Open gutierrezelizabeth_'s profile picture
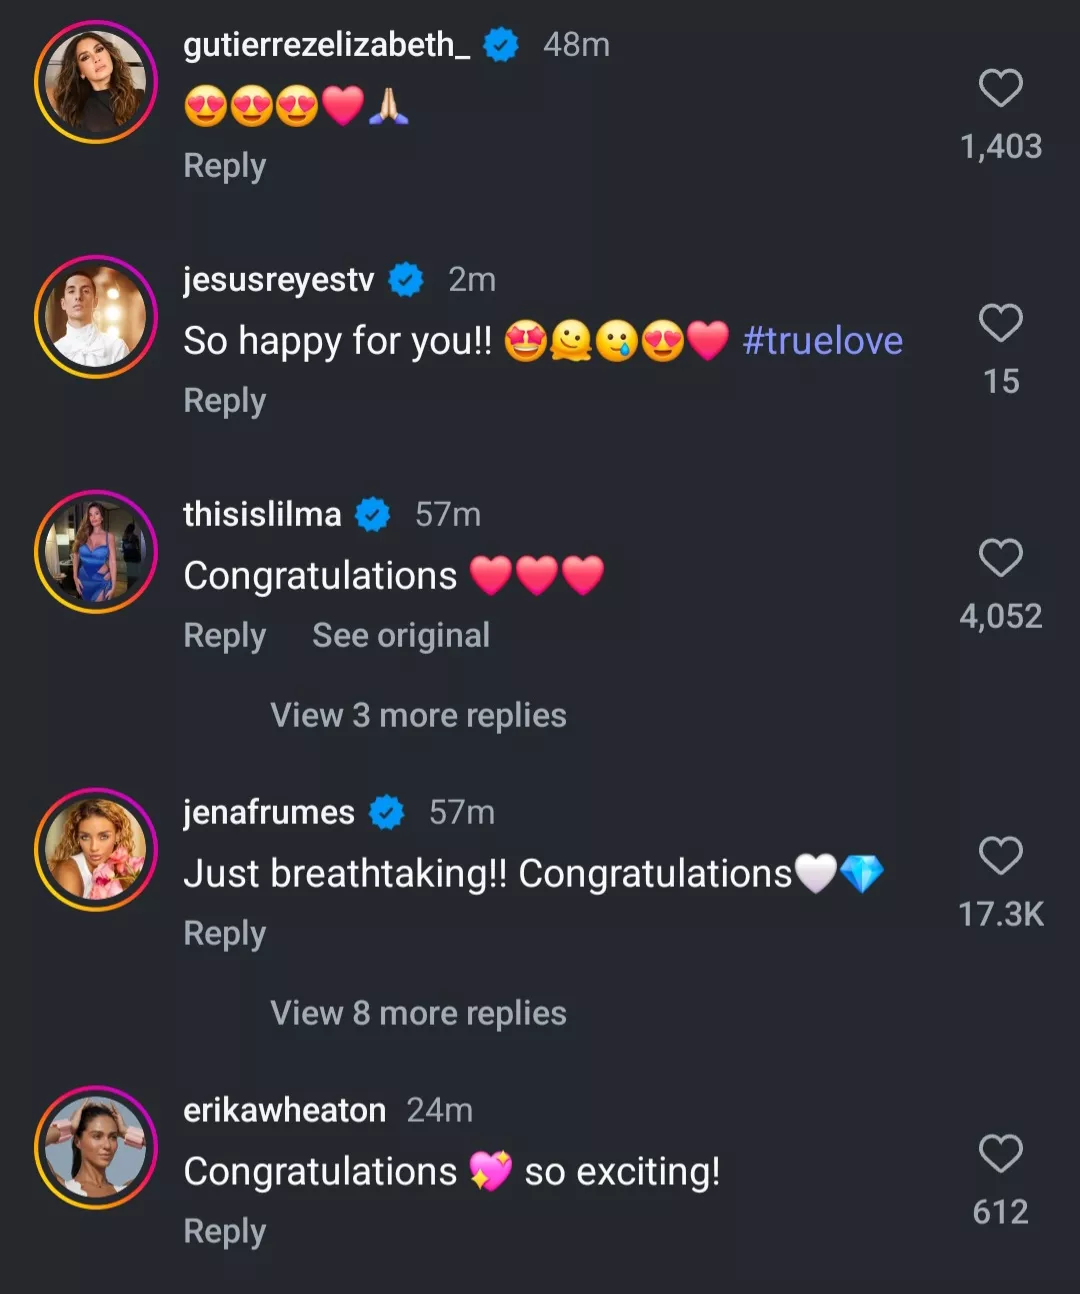1080x1294 pixels. (96, 82)
